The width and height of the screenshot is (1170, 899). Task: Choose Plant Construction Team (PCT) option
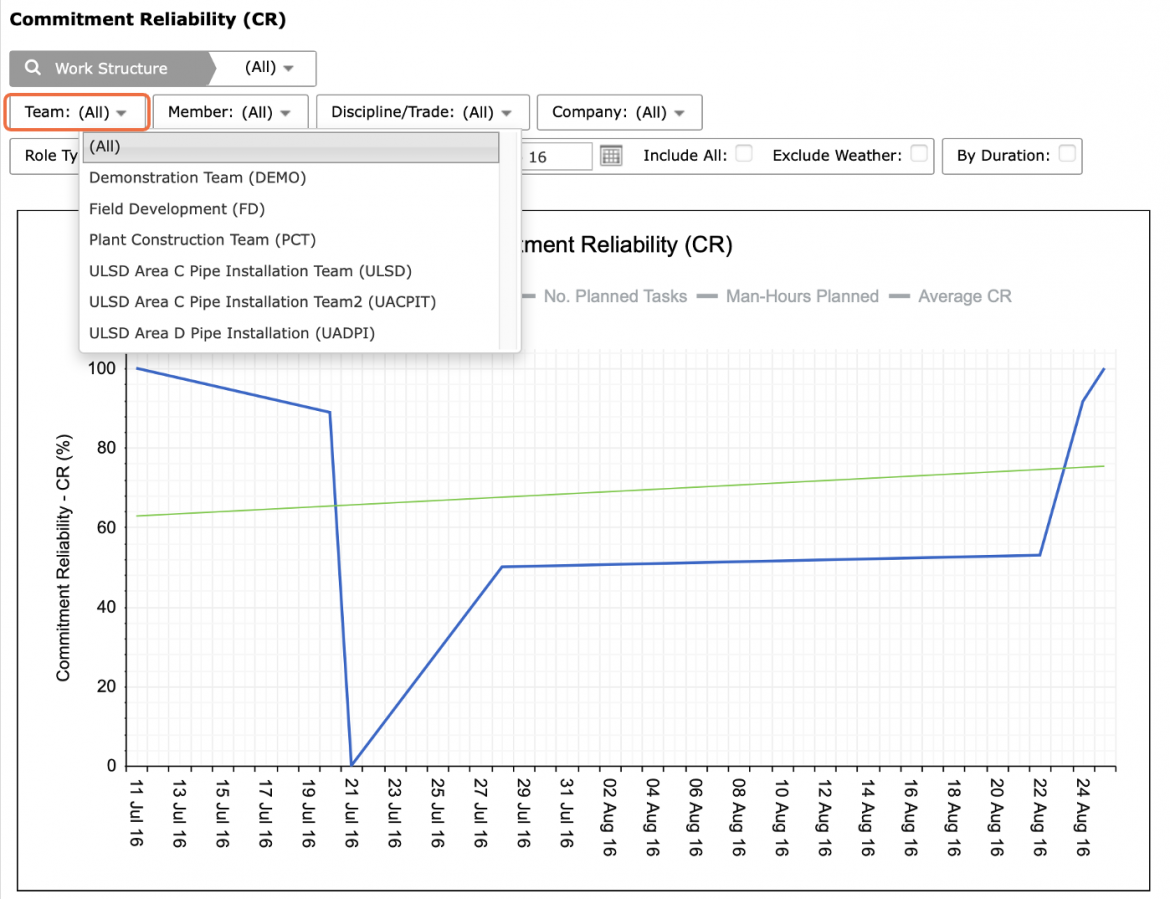202,239
